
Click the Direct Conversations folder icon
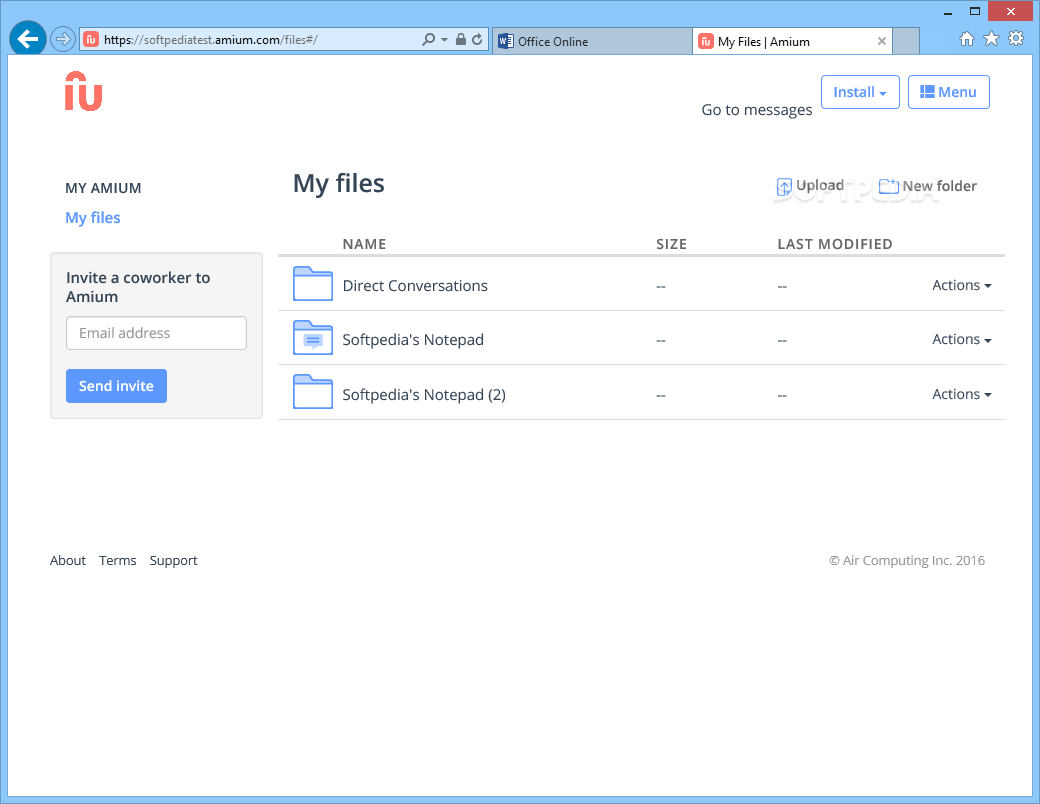click(x=313, y=284)
